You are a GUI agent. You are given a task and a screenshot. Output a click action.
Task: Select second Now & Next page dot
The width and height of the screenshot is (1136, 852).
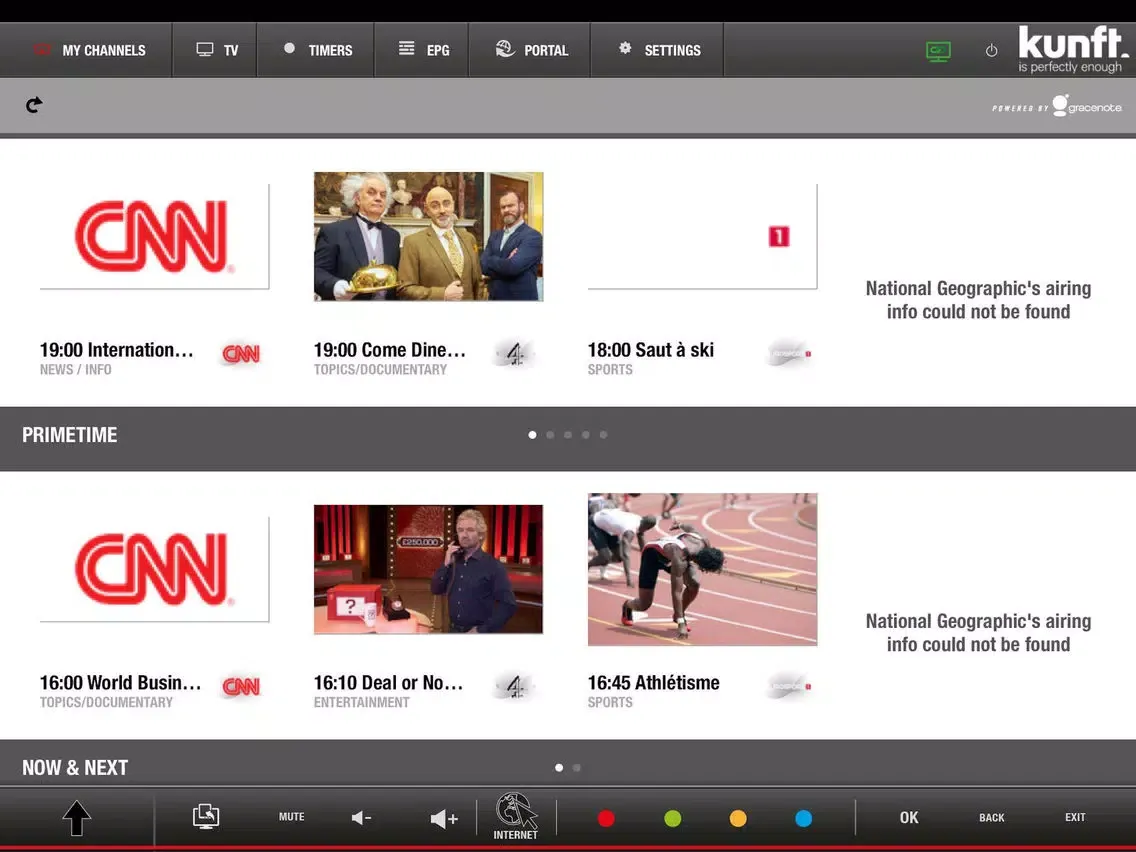577,767
